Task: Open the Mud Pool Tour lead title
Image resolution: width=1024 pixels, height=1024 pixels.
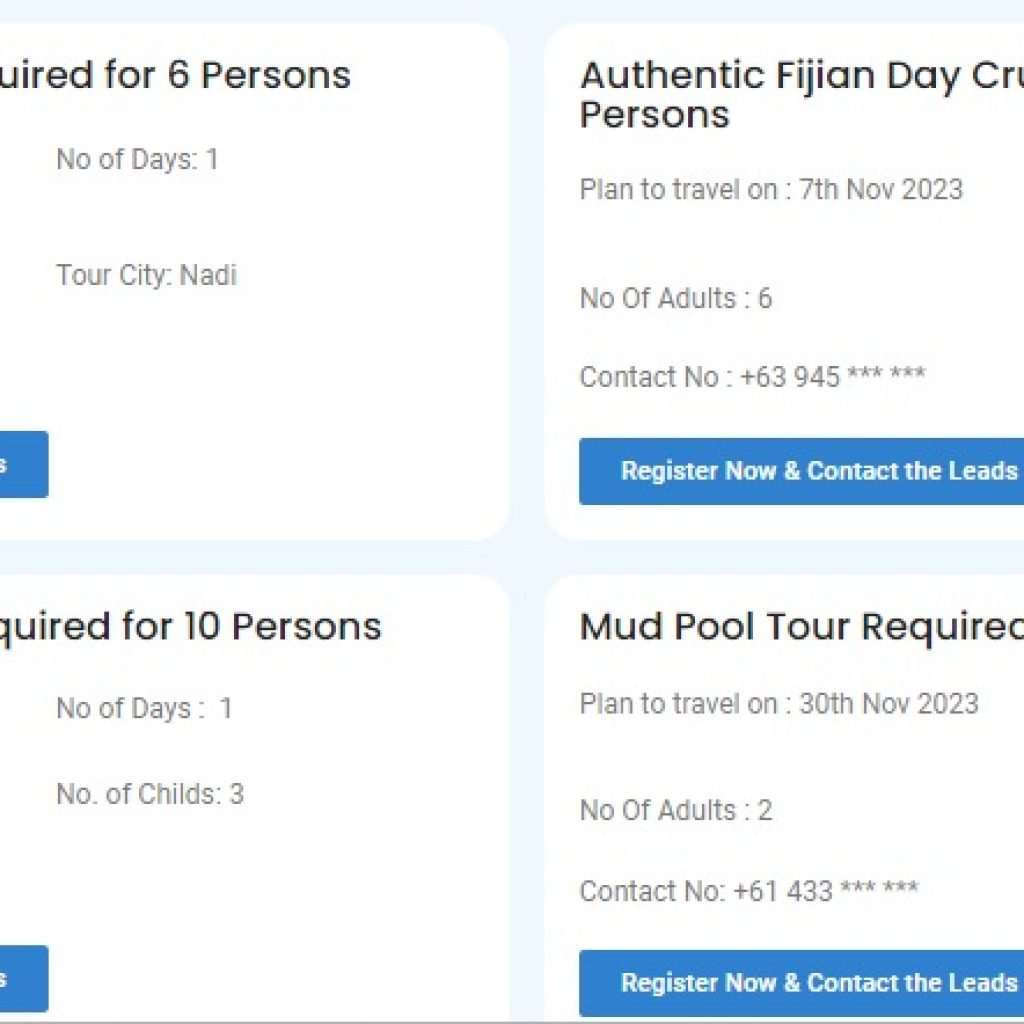Action: [800, 626]
